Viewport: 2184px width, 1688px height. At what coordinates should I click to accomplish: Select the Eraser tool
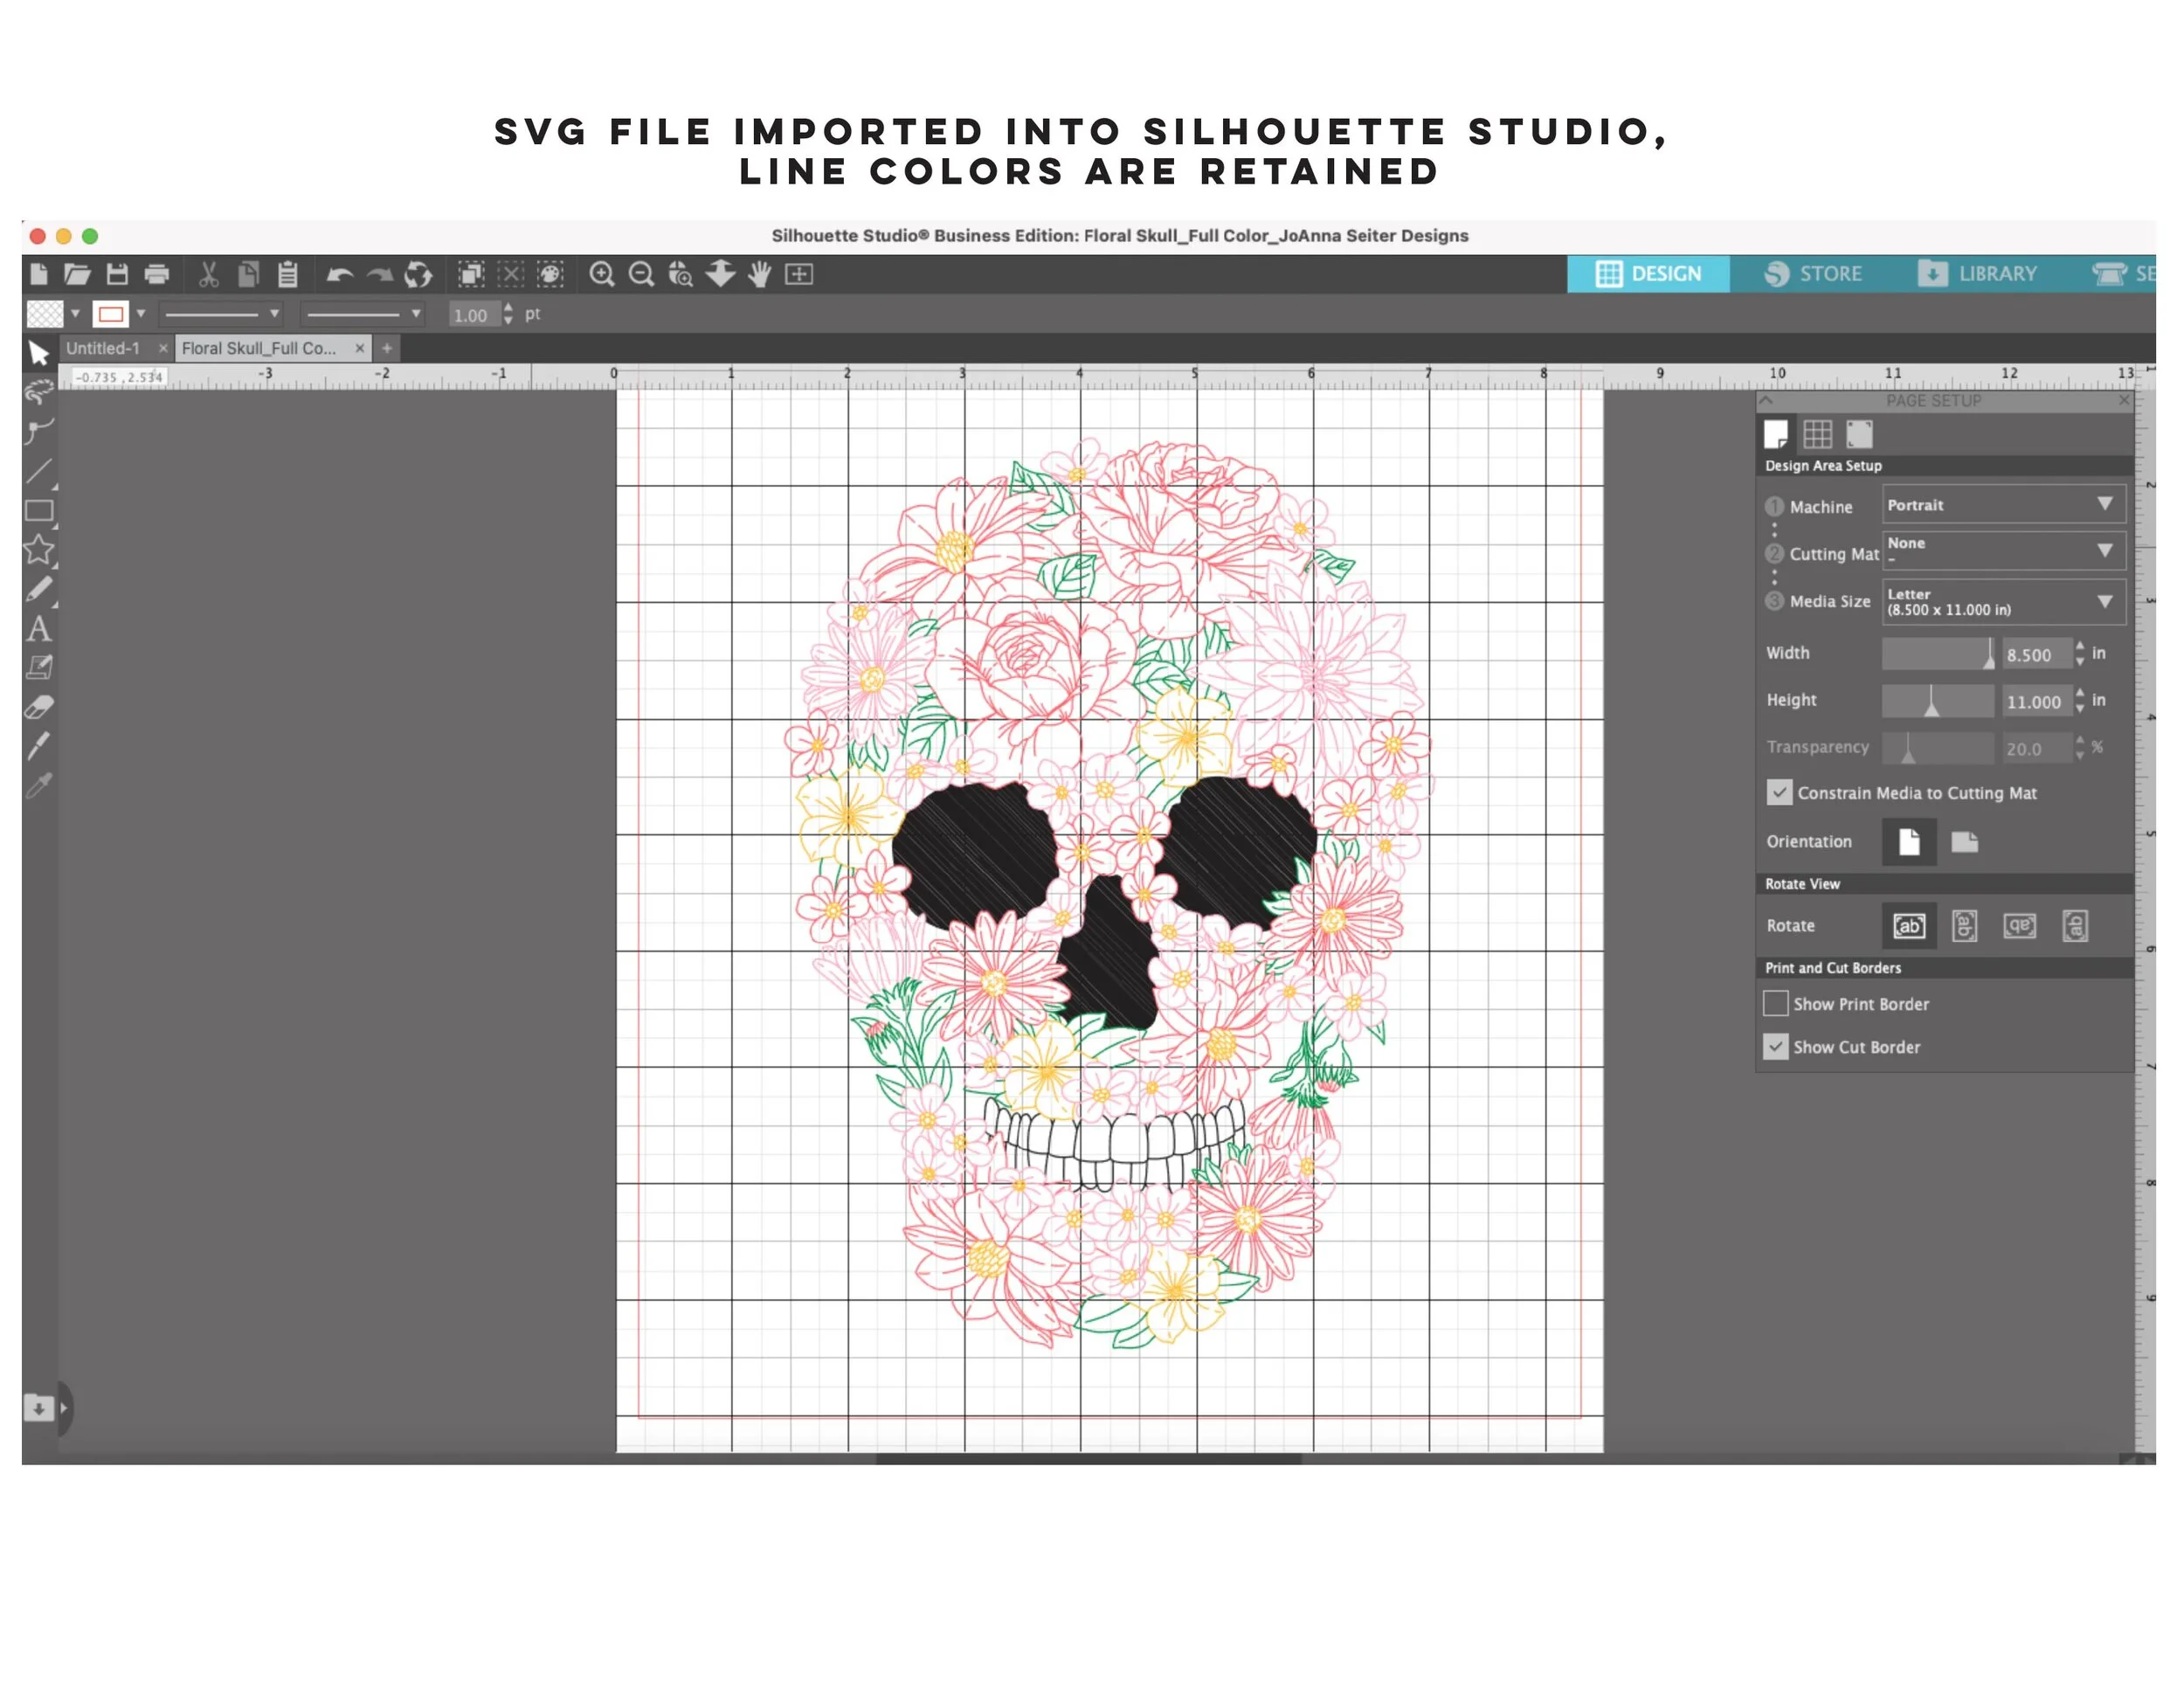pos(39,708)
